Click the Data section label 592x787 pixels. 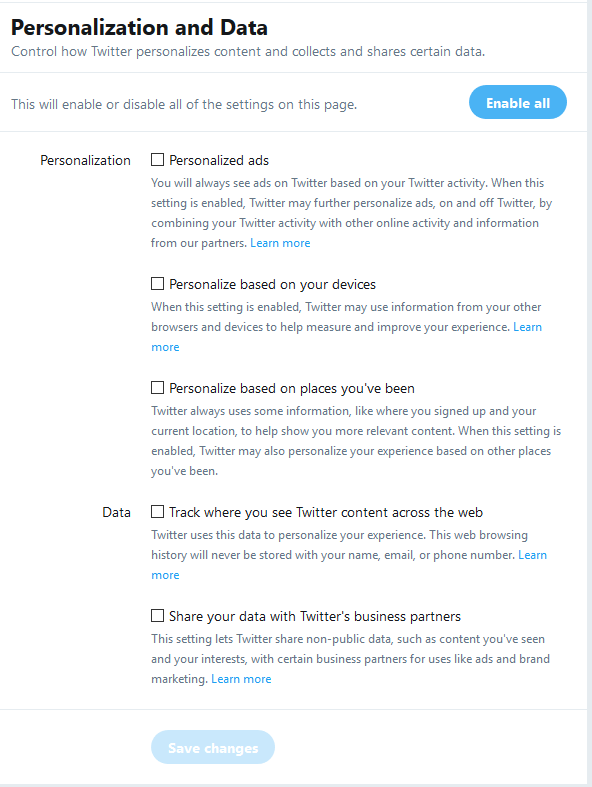click(116, 512)
